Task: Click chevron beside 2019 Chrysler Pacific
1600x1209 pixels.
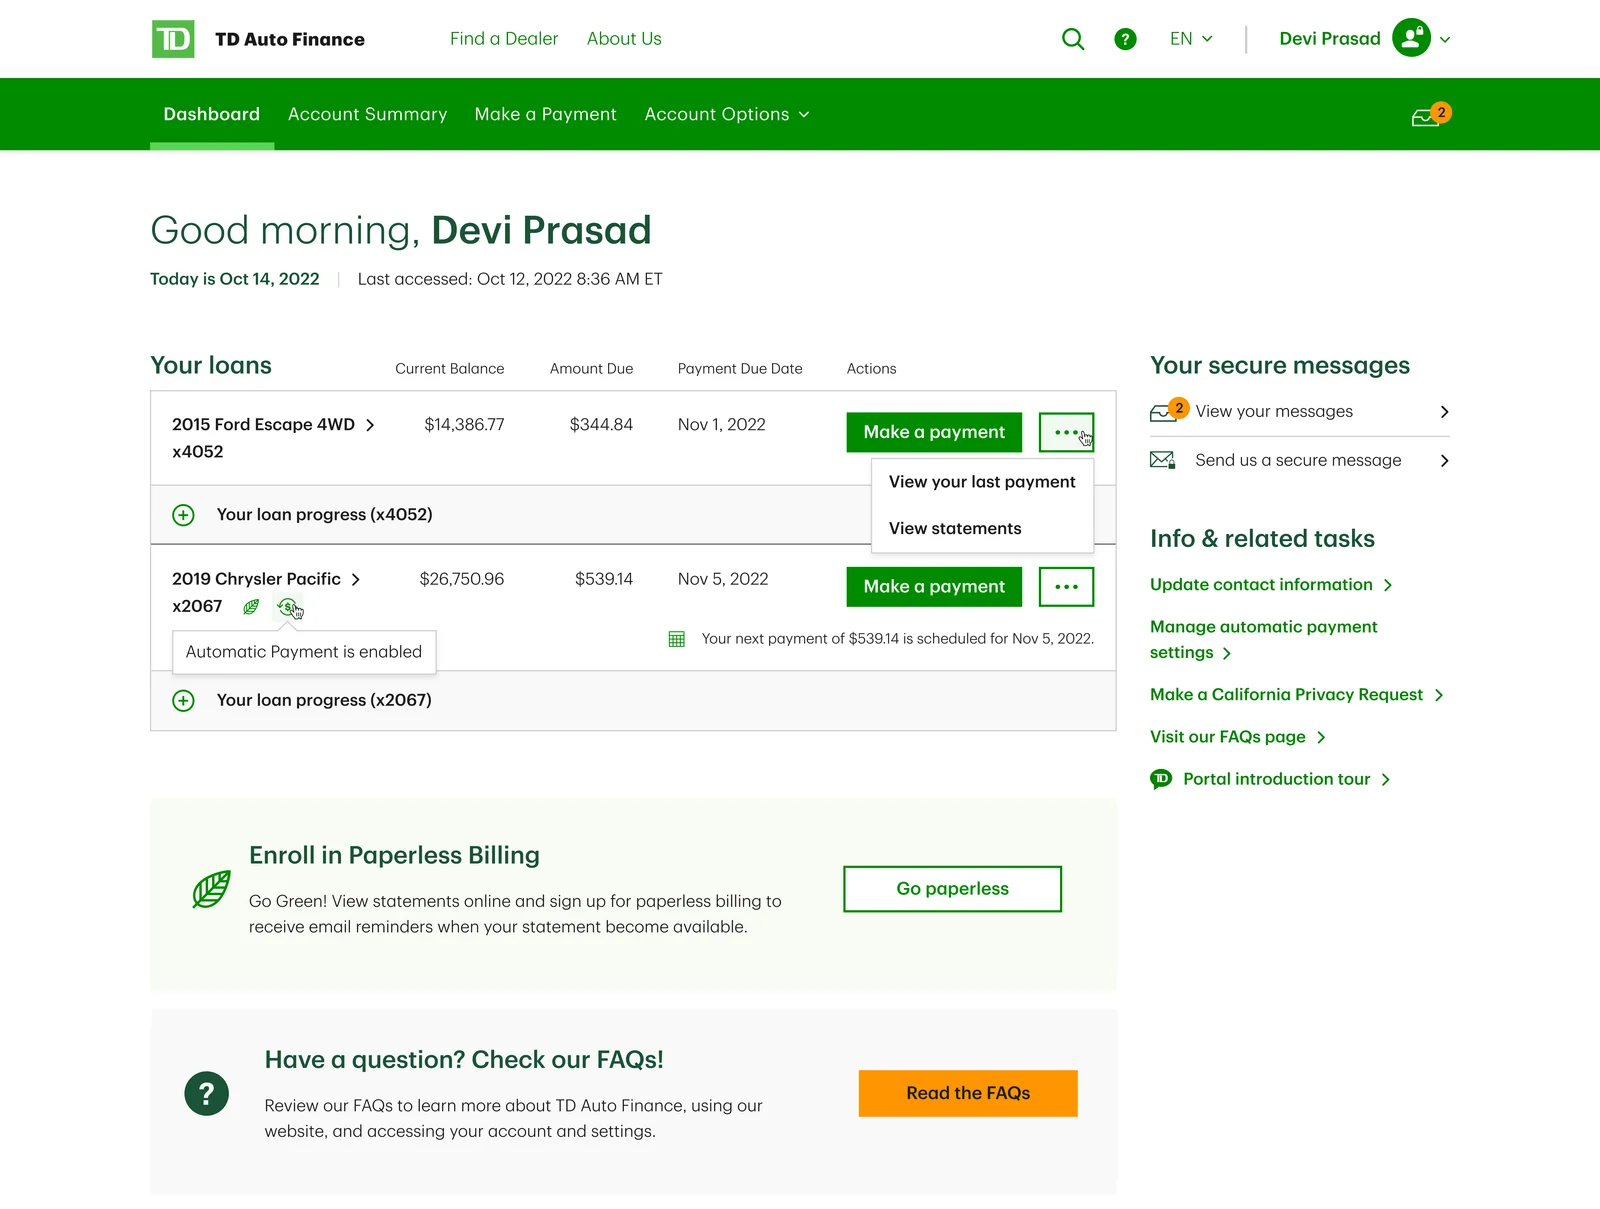Action: coord(355,580)
